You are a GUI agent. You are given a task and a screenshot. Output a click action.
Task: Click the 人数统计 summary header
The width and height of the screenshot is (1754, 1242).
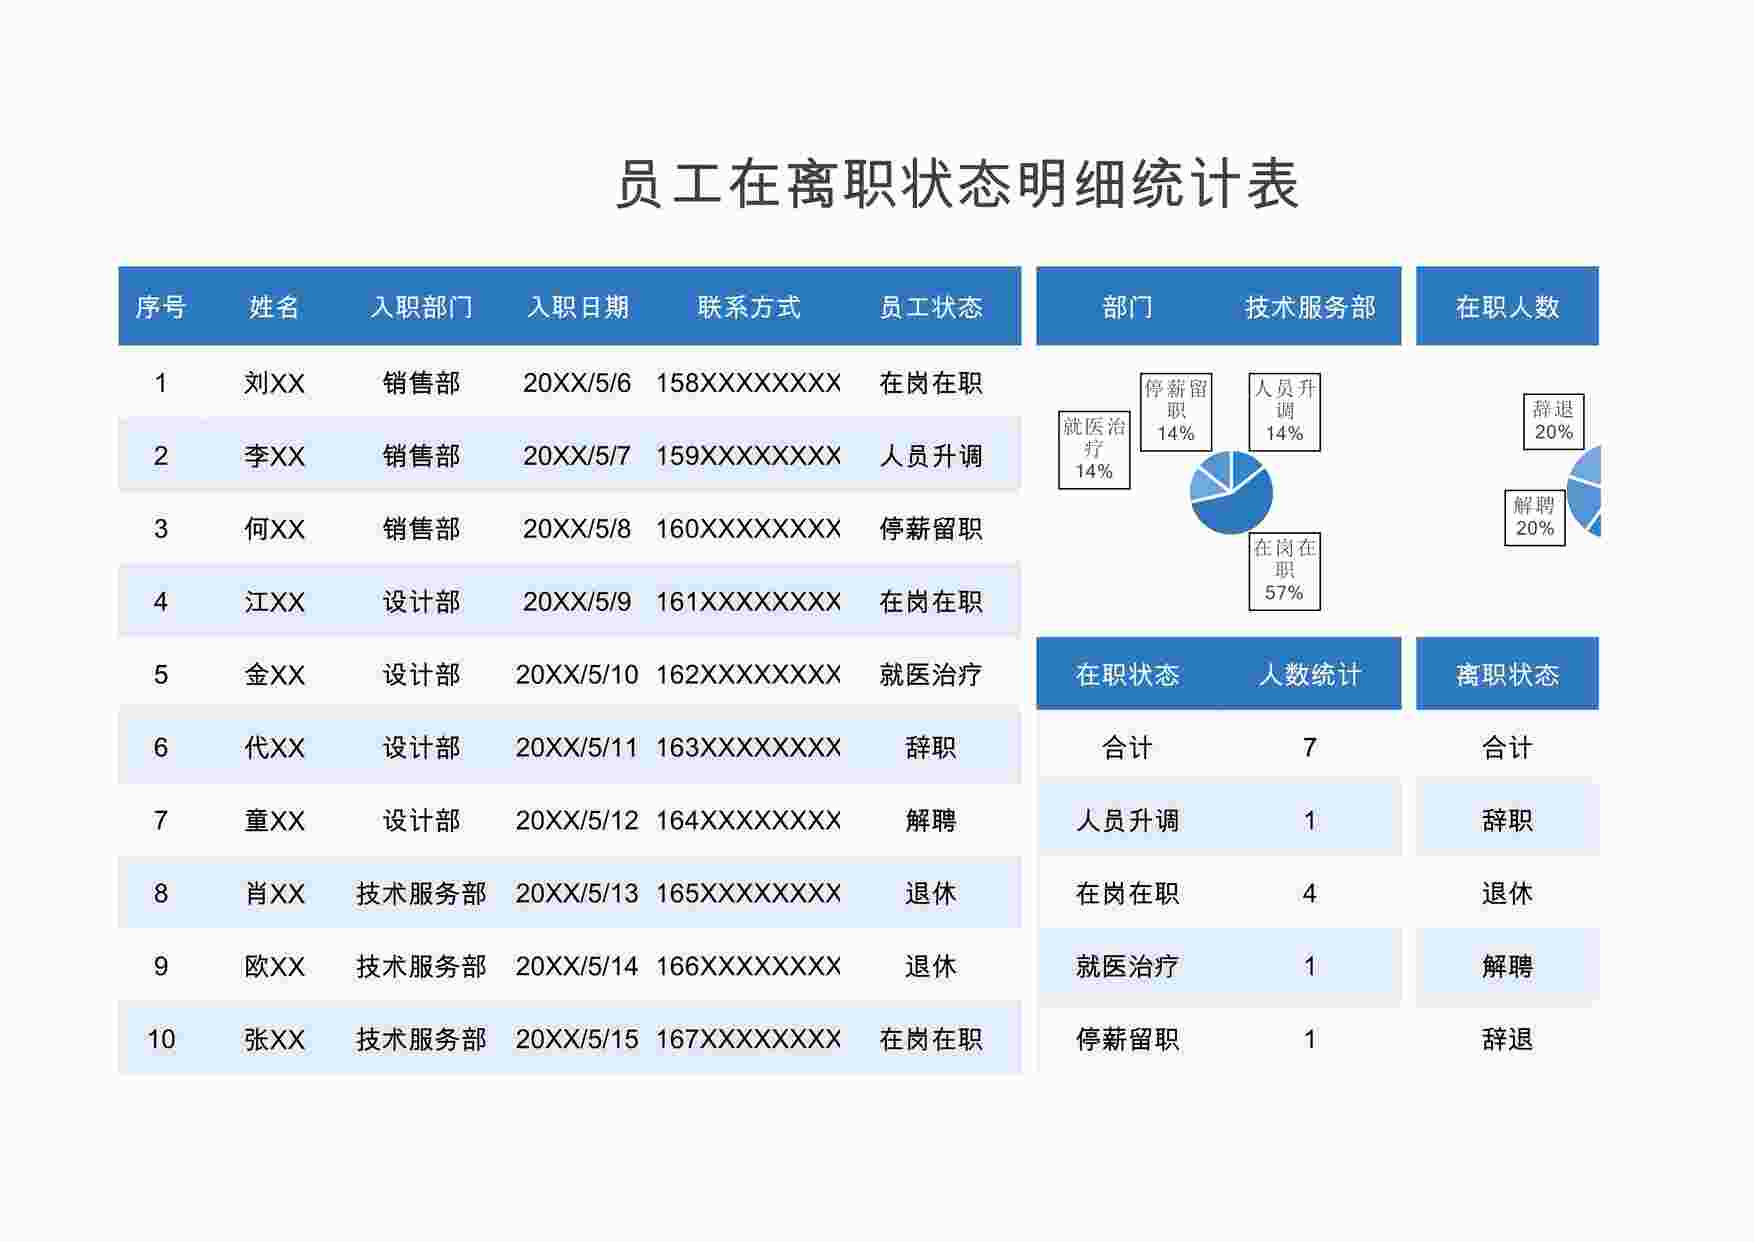click(1310, 675)
